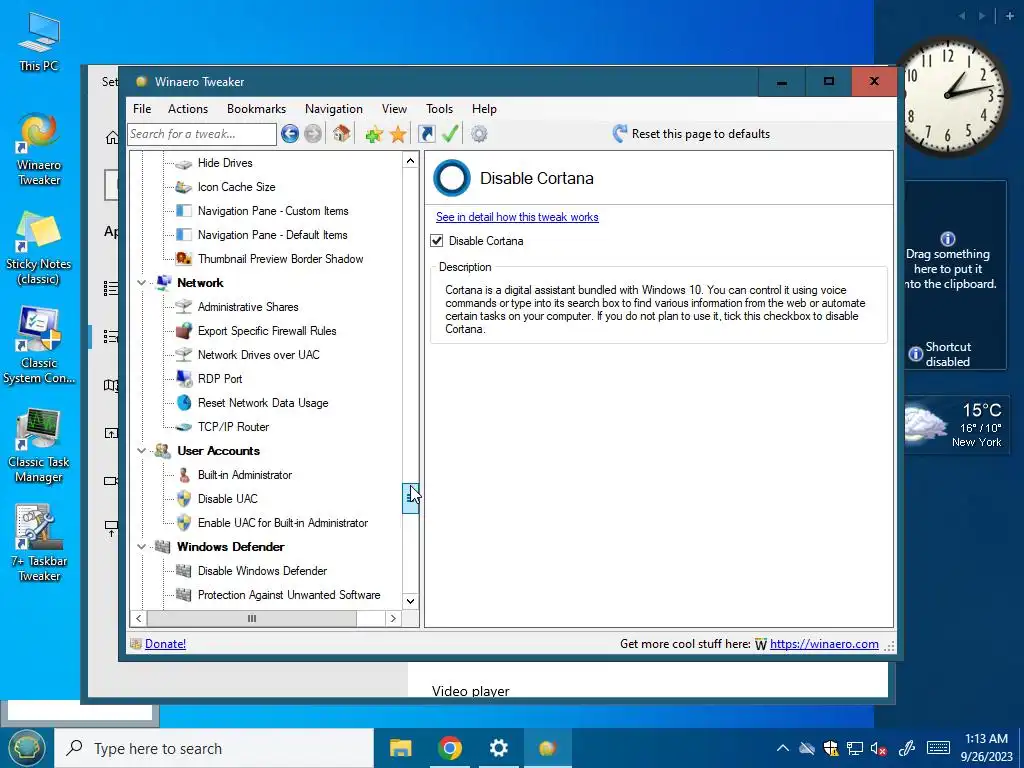Click the forward navigation arrow in toolbar
1024x768 pixels.
(x=313, y=134)
